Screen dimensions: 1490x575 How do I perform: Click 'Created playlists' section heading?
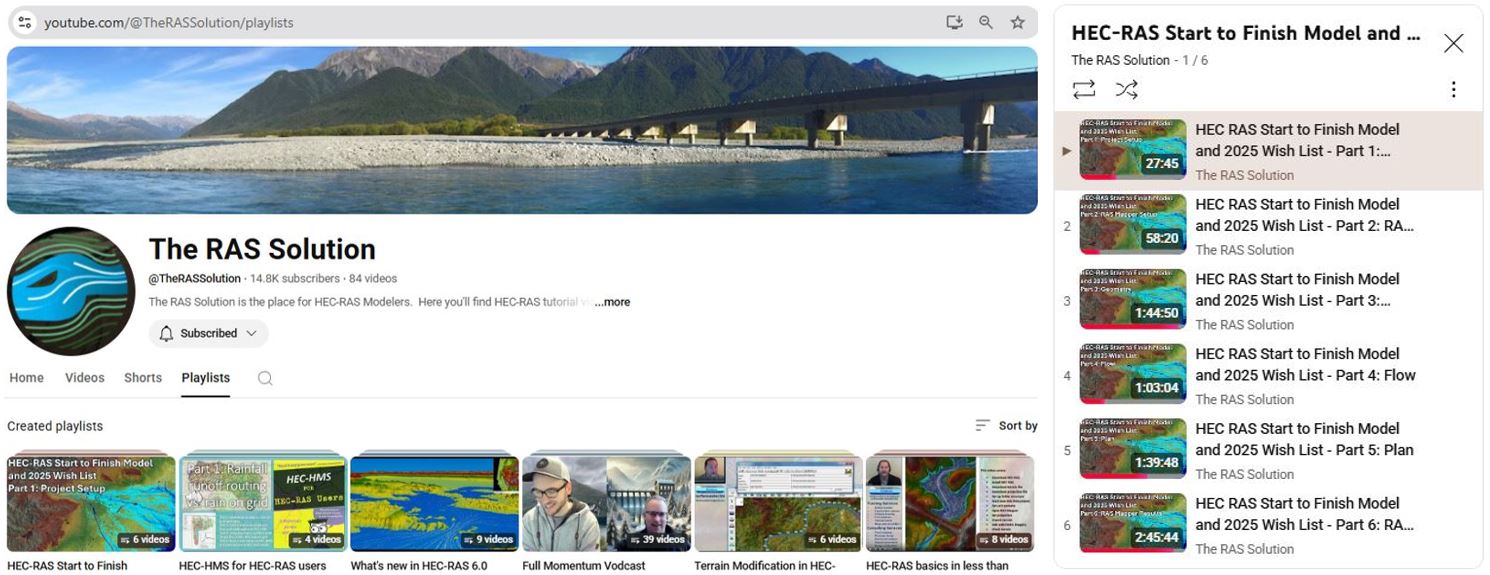[x=55, y=426]
